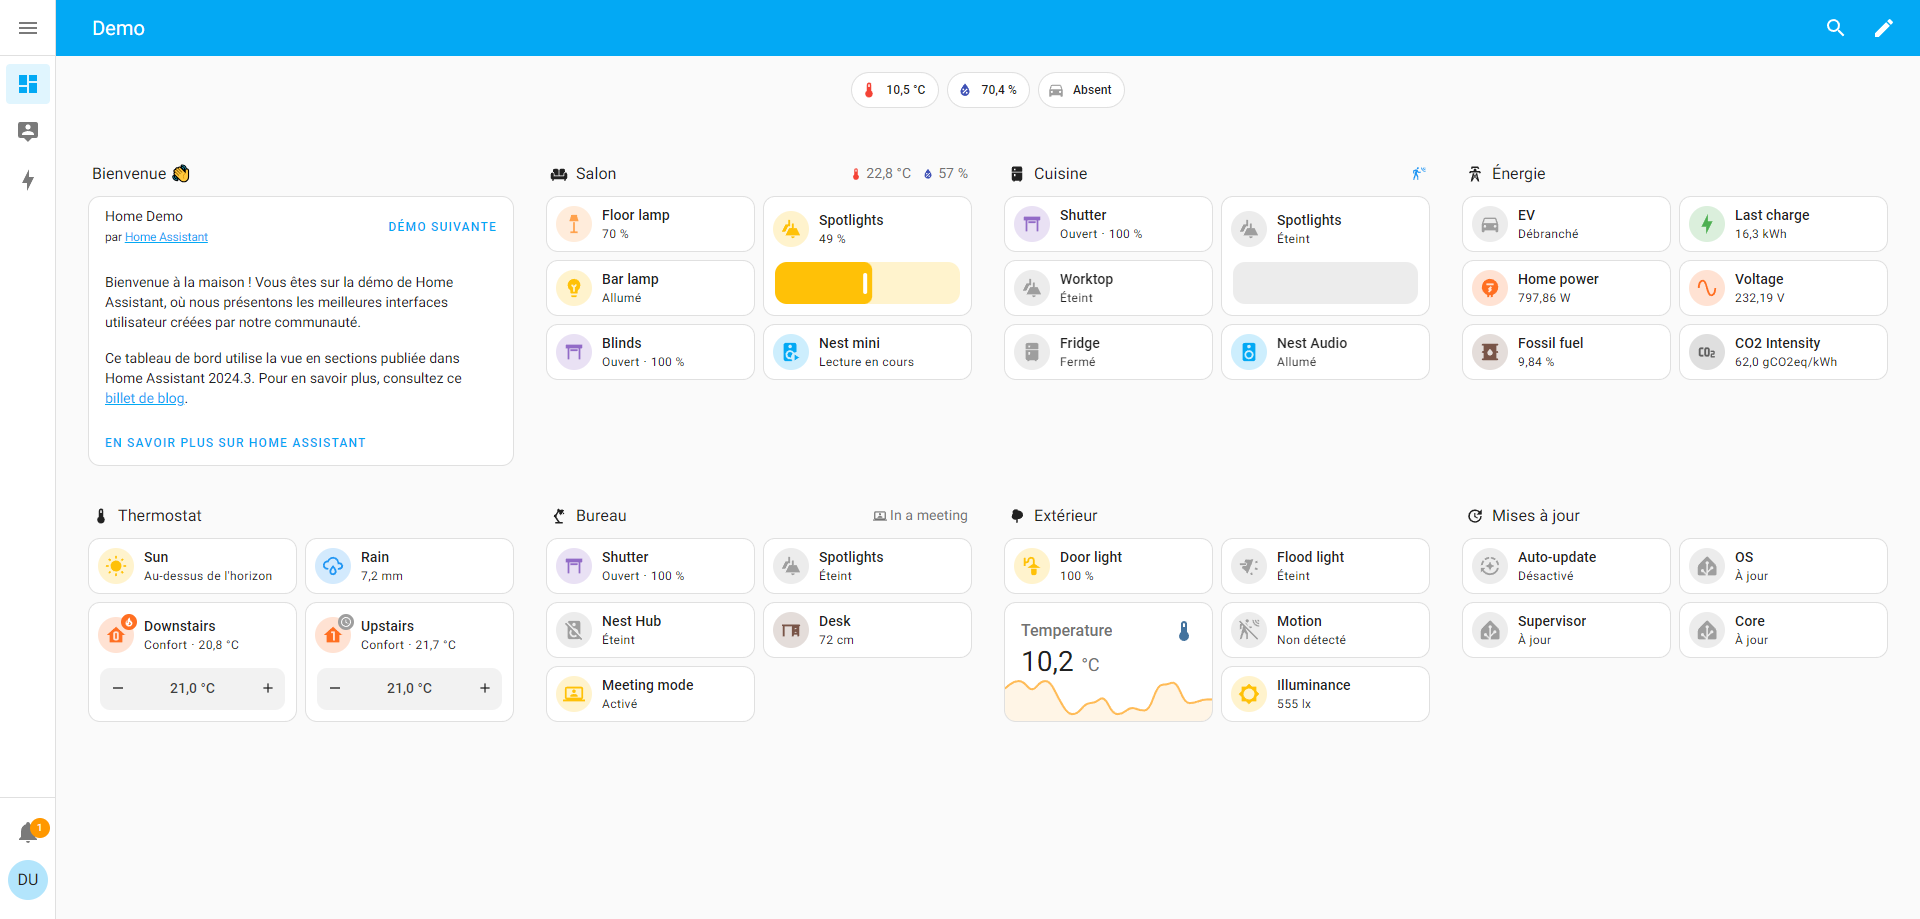Open the Core update card

coord(1783,630)
